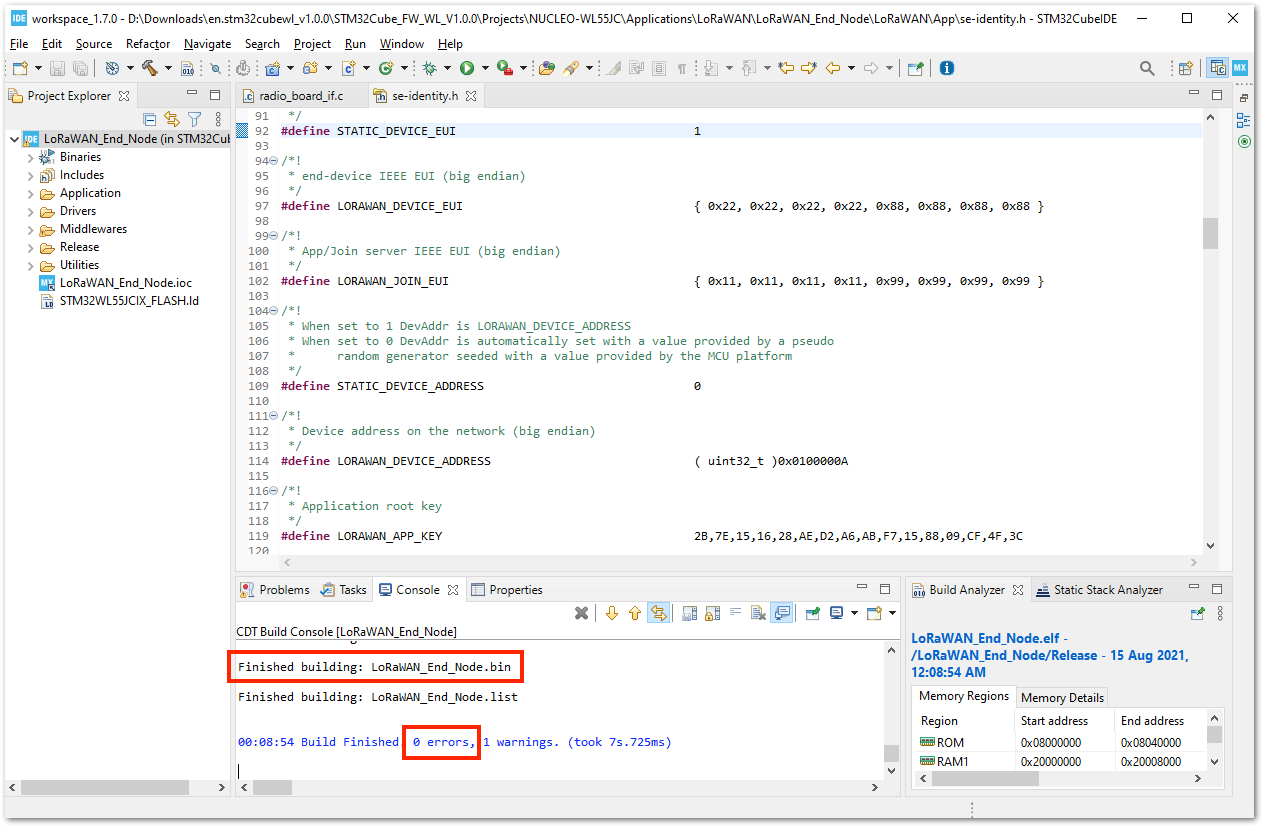Click the Project Explorer filter funnel icon
Screen dimensions: 1263x827
tap(195, 119)
